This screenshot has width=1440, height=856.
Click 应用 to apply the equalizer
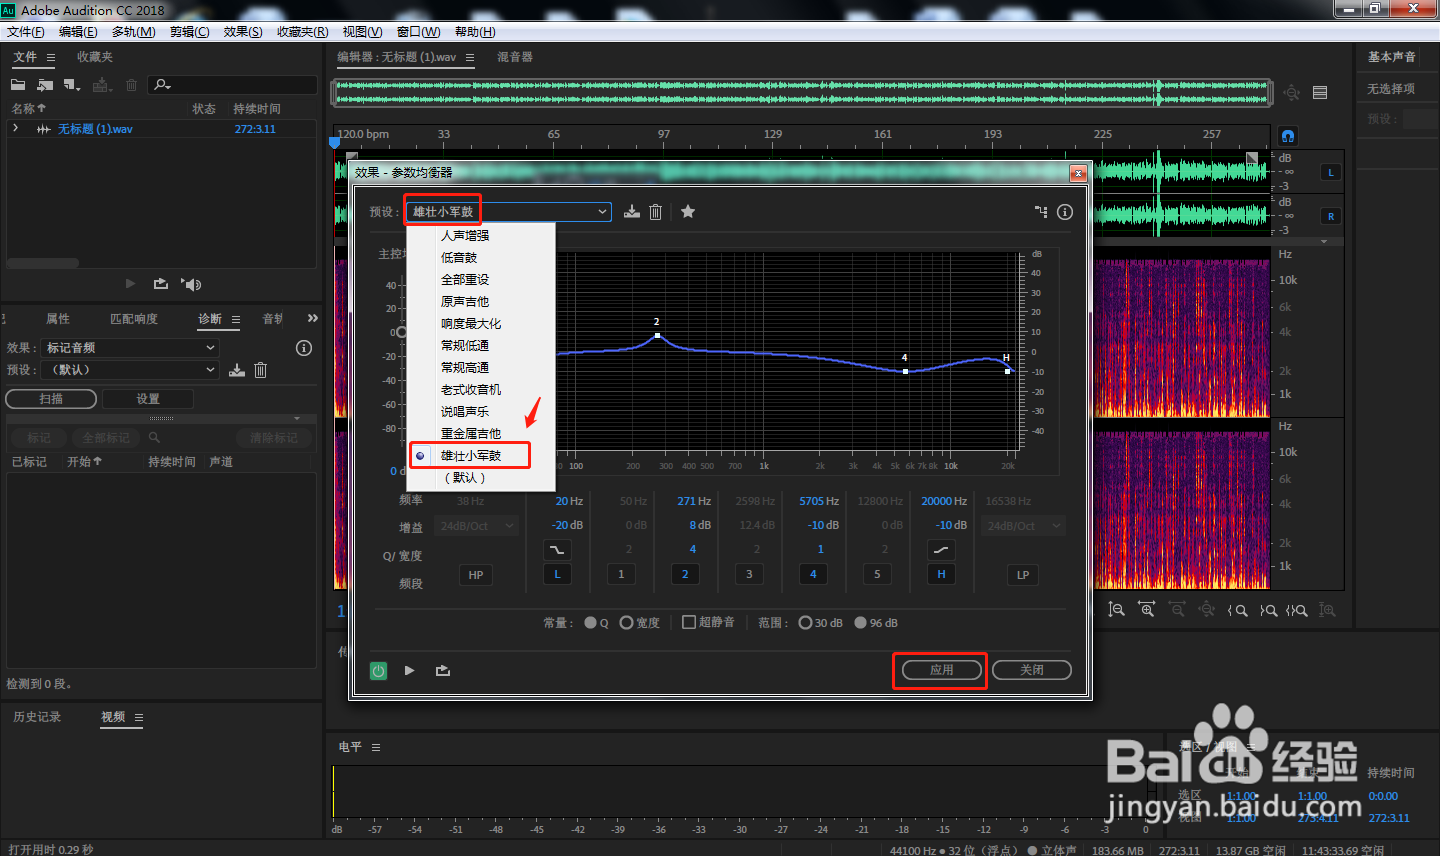[x=942, y=670]
